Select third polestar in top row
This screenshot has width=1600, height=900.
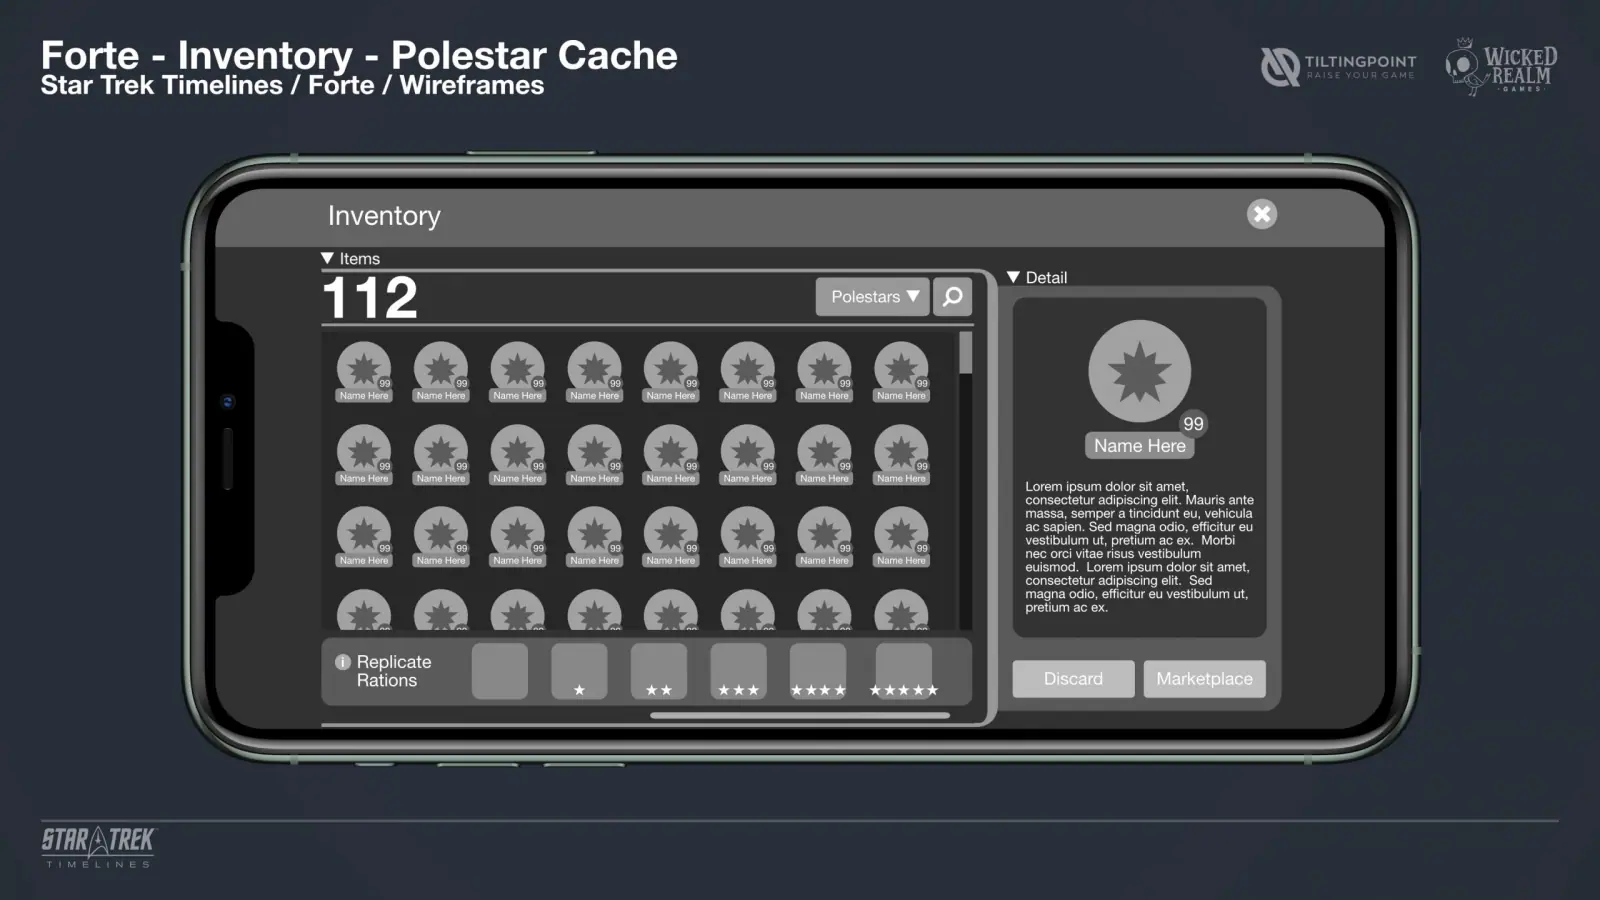(x=518, y=371)
